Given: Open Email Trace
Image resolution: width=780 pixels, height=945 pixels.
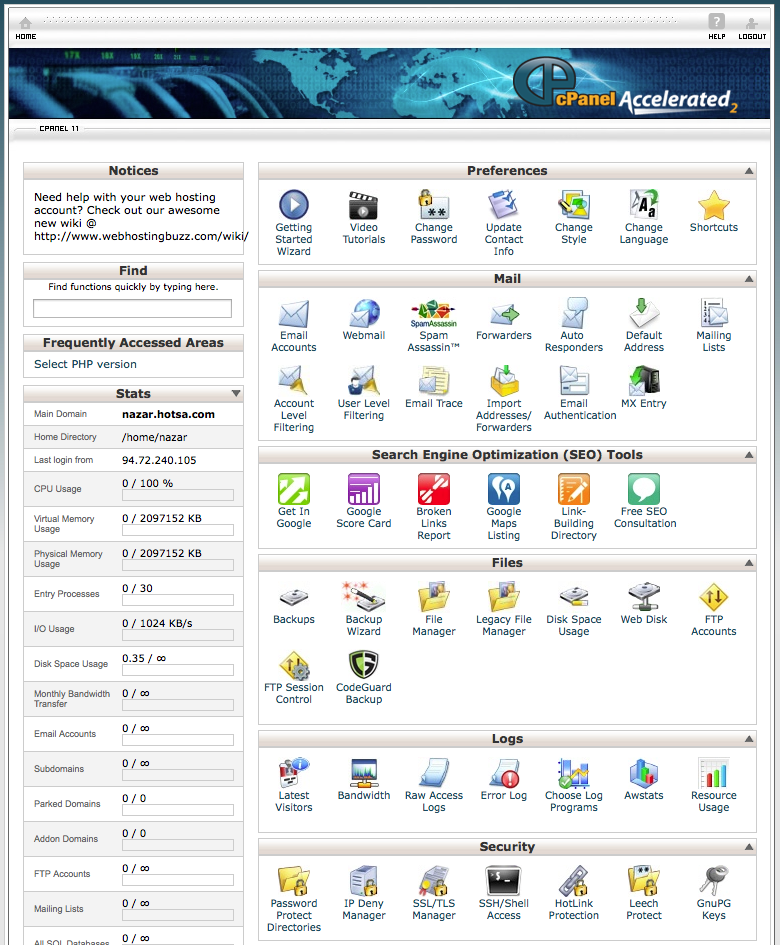Looking at the screenshot, I should [433, 381].
